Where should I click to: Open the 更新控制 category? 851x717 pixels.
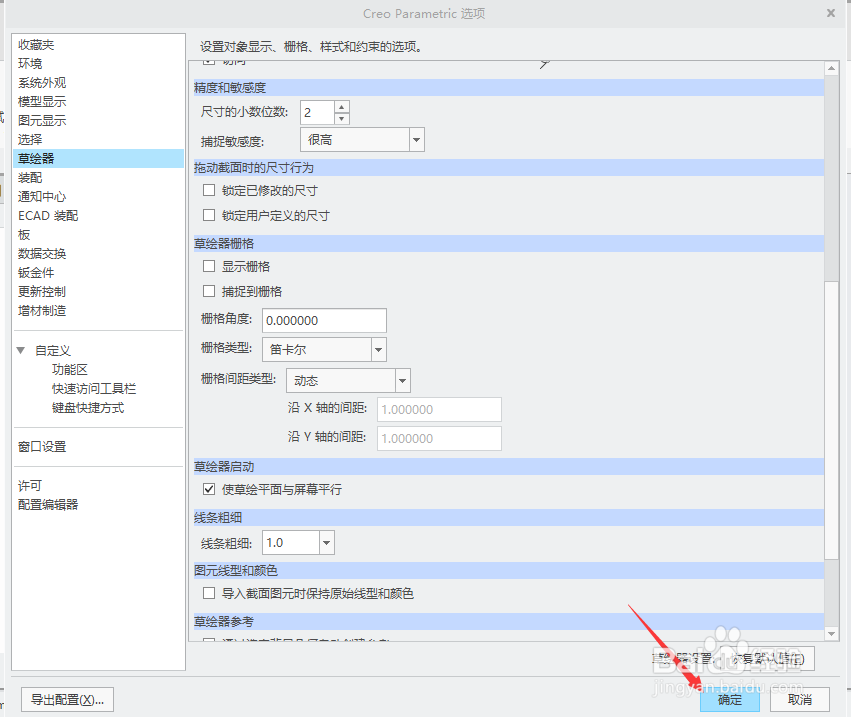42,291
